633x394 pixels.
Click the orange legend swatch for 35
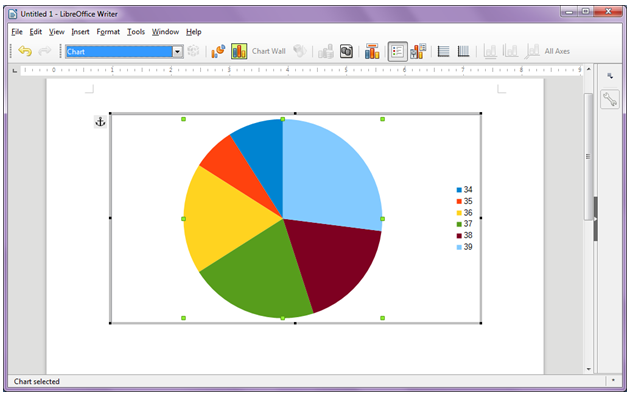click(x=459, y=201)
